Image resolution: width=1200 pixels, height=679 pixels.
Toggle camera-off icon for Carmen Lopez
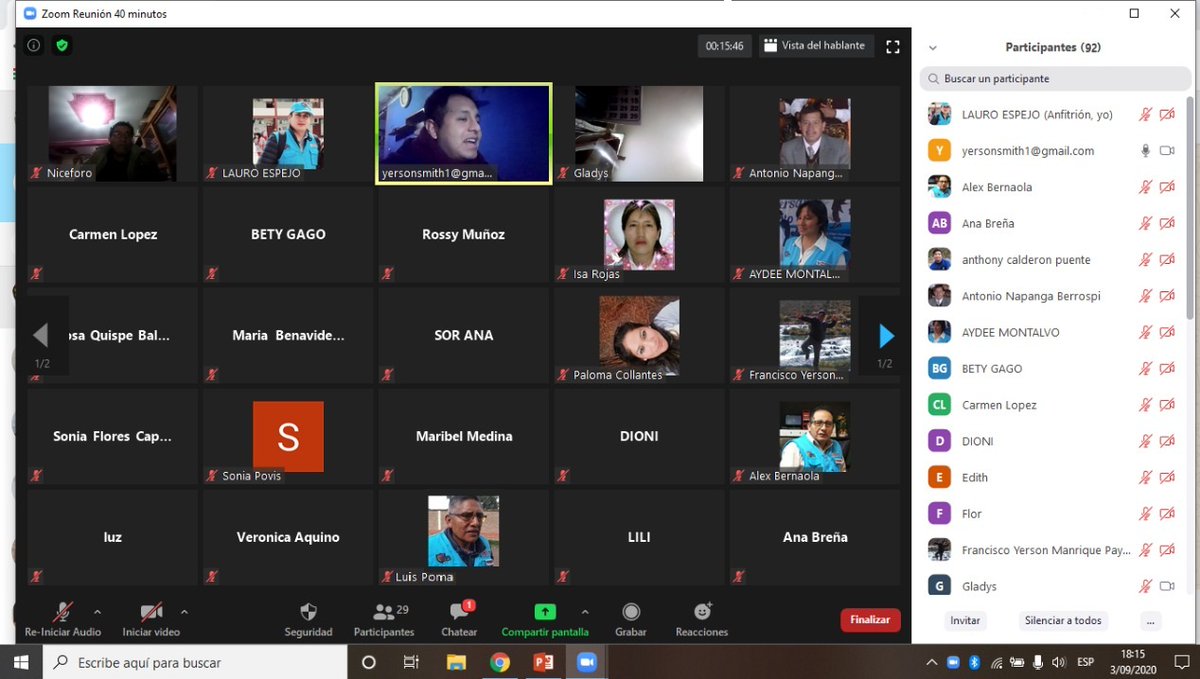(x=1167, y=405)
